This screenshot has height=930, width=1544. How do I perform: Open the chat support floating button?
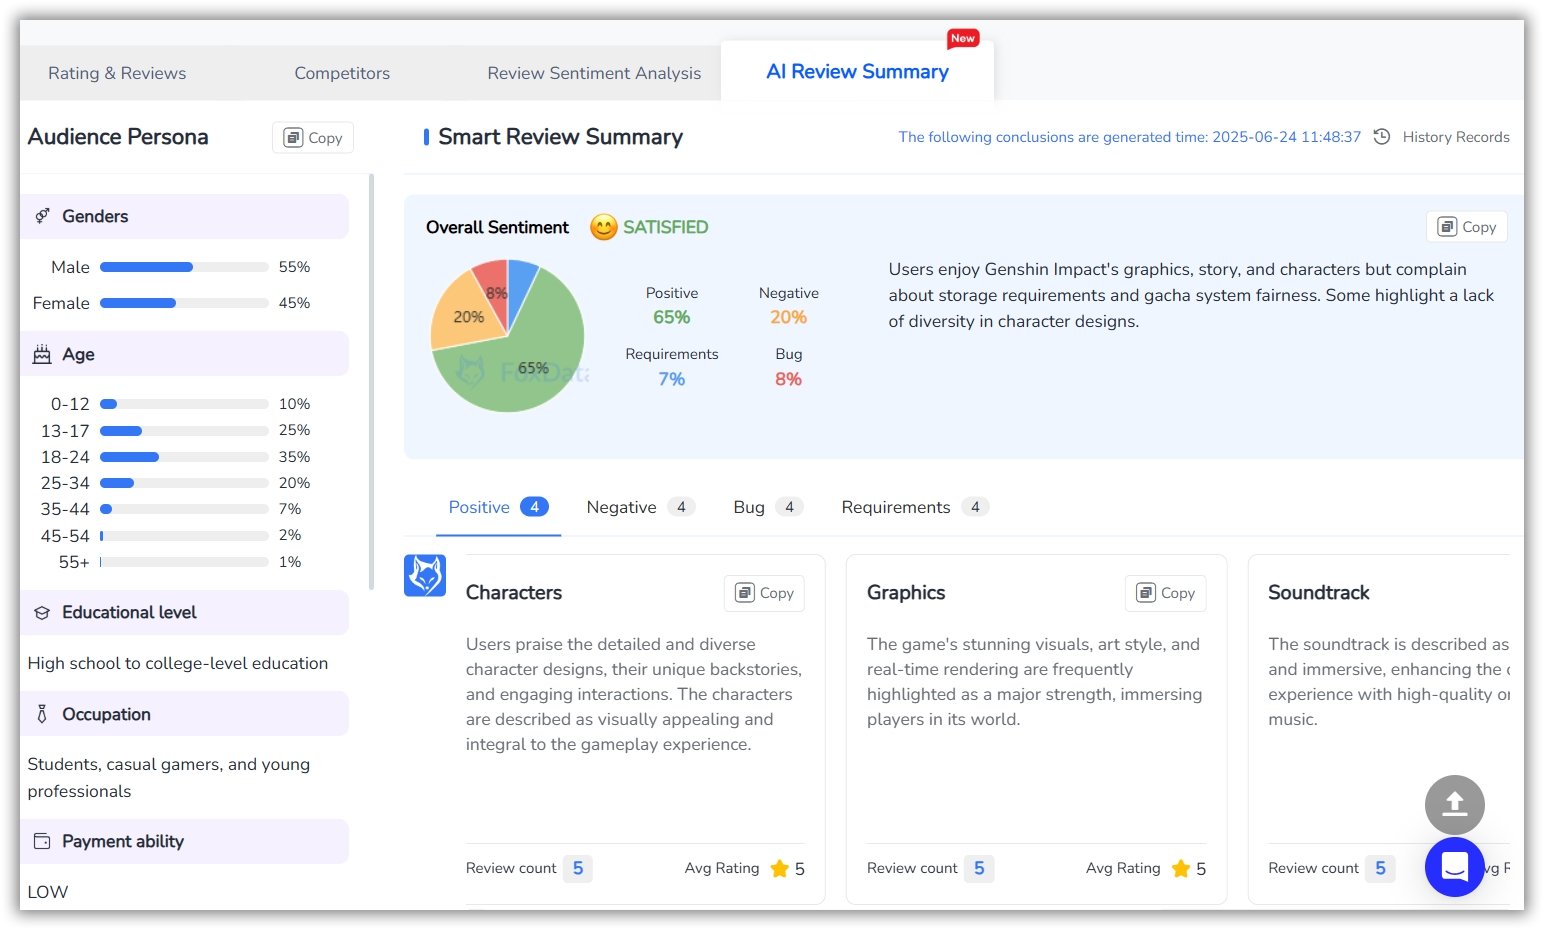point(1454,867)
